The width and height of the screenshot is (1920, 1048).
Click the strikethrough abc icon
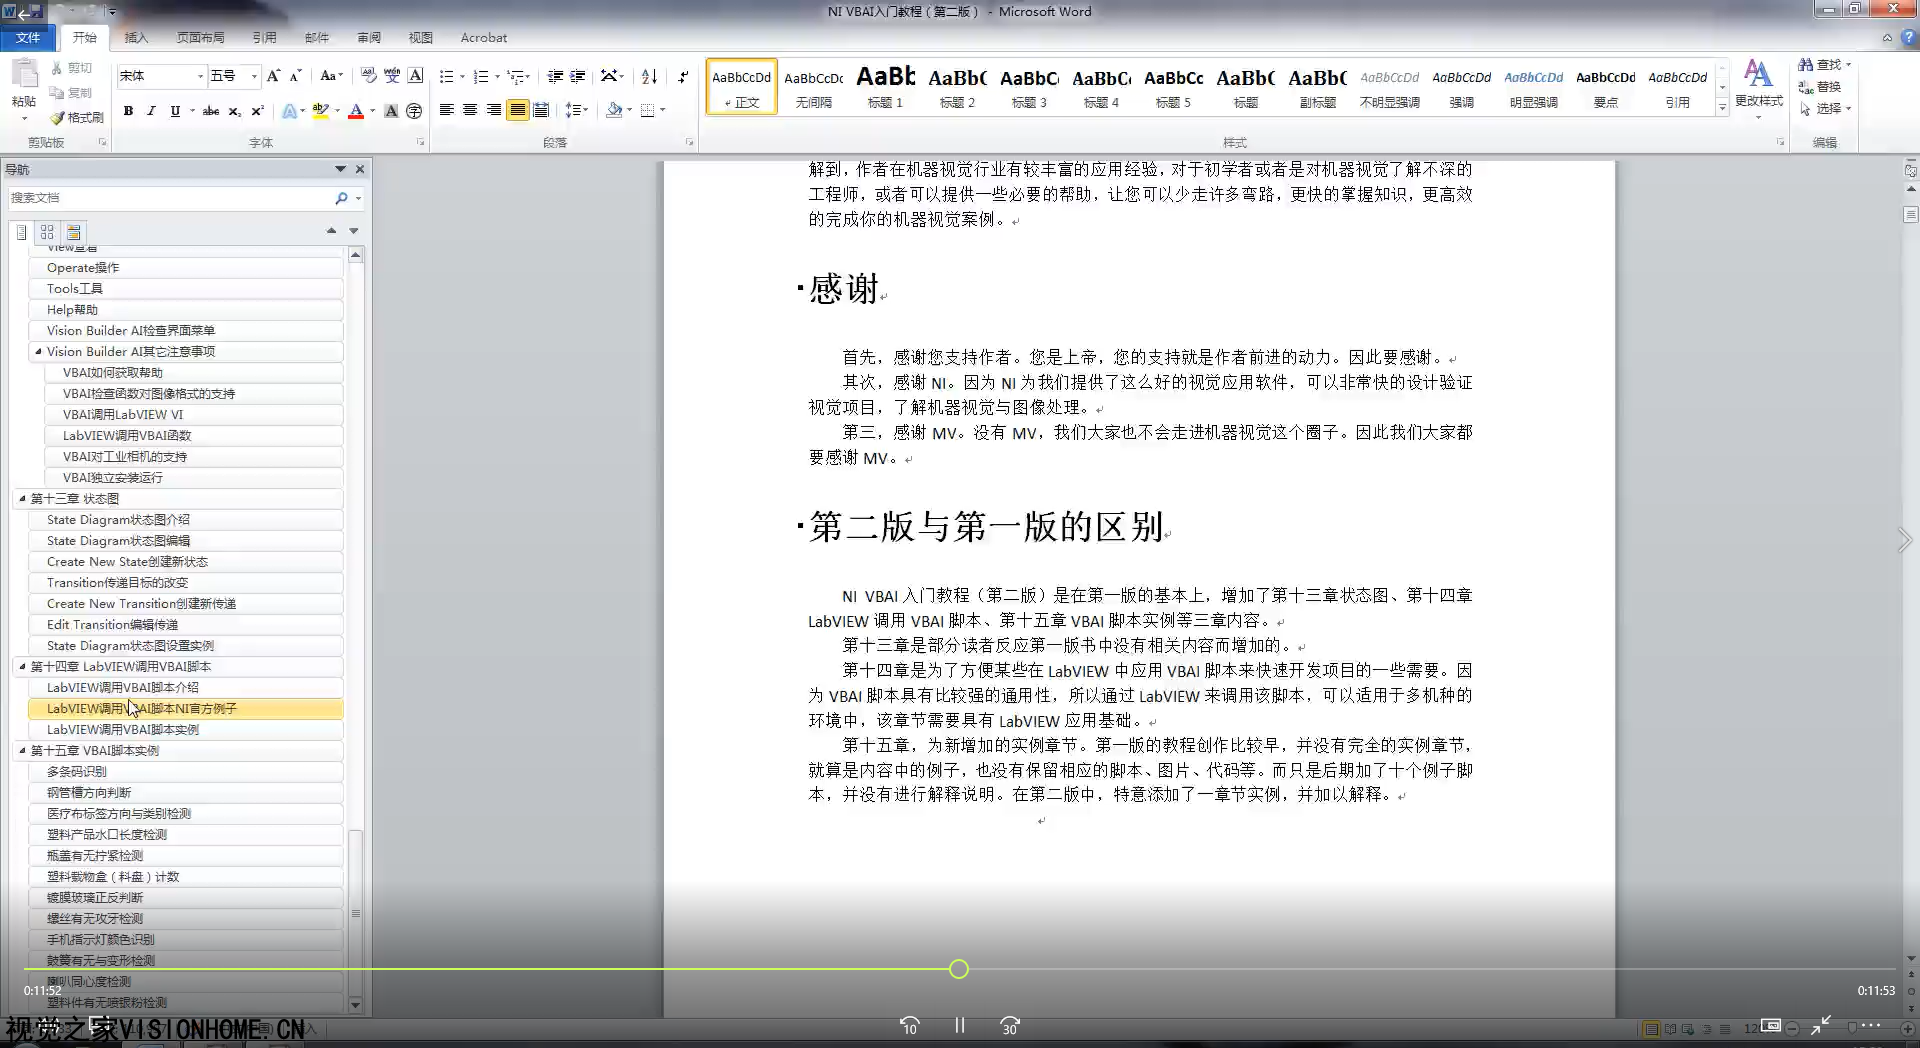[211, 111]
